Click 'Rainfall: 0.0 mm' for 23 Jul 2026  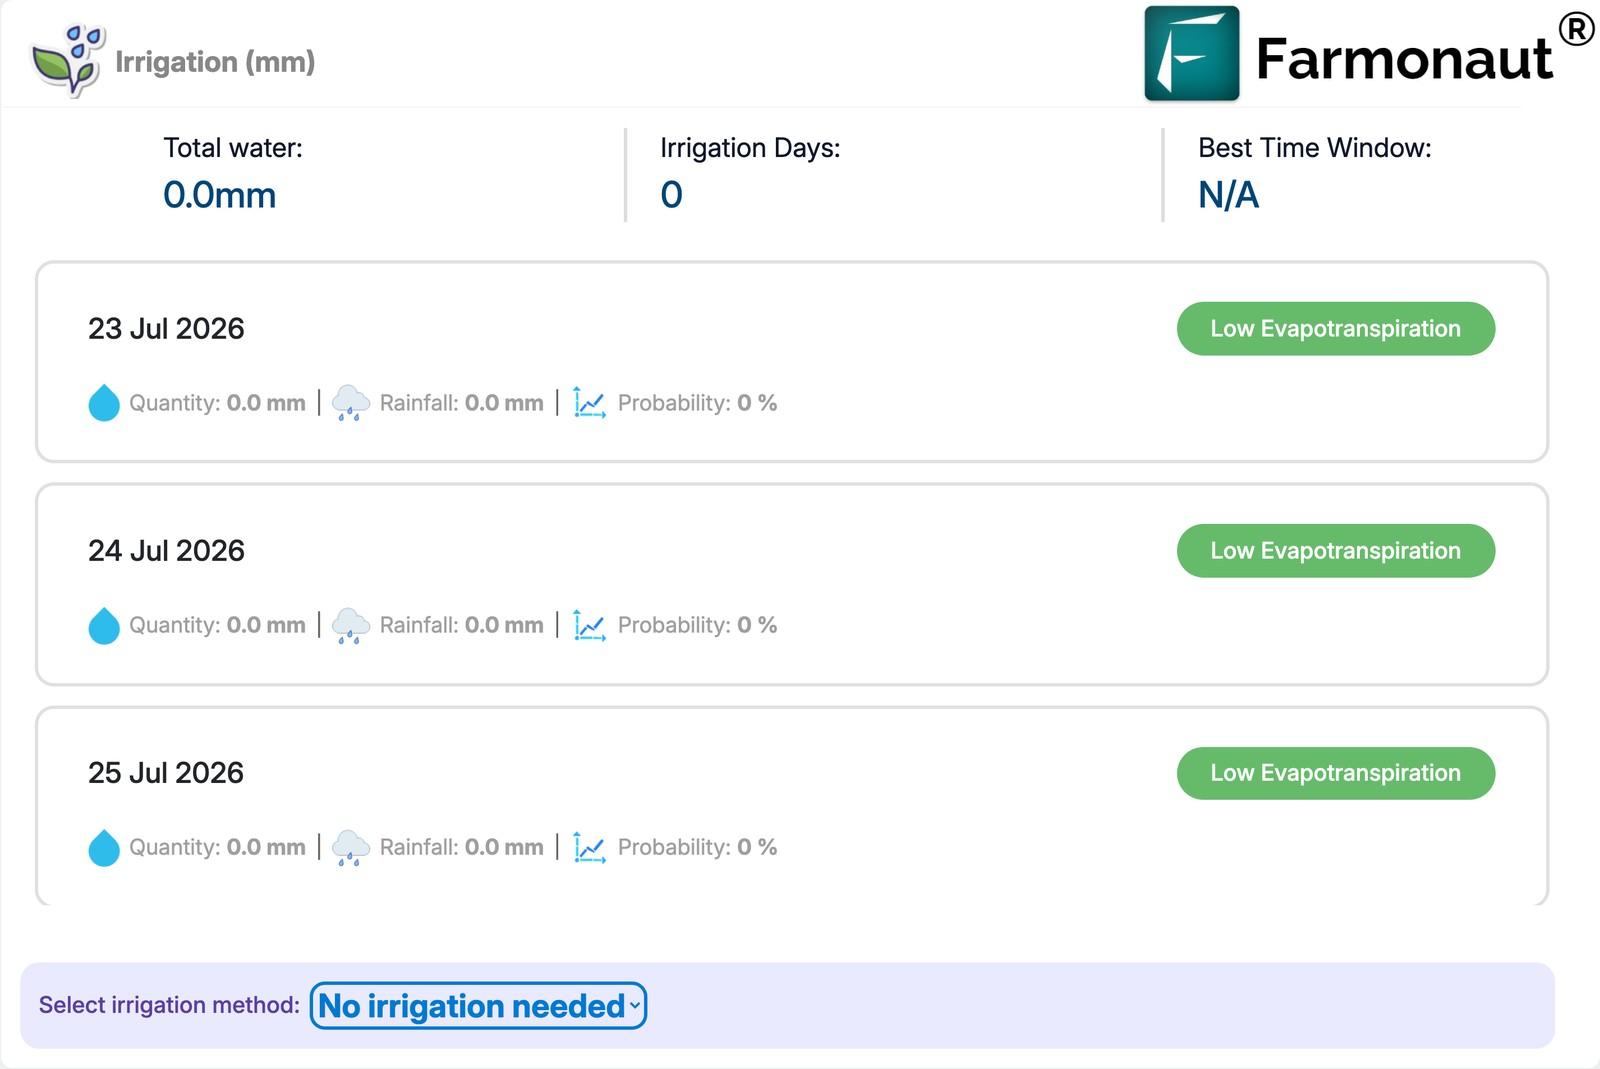coord(461,403)
